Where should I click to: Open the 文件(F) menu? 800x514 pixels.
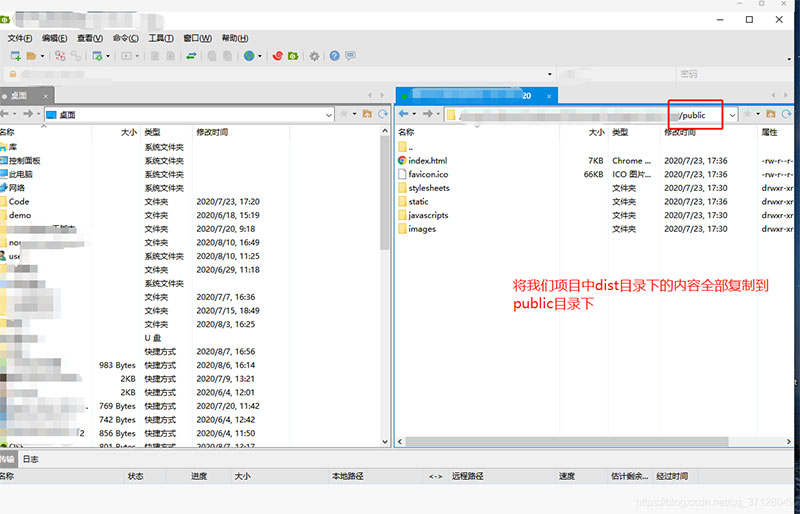[20, 38]
